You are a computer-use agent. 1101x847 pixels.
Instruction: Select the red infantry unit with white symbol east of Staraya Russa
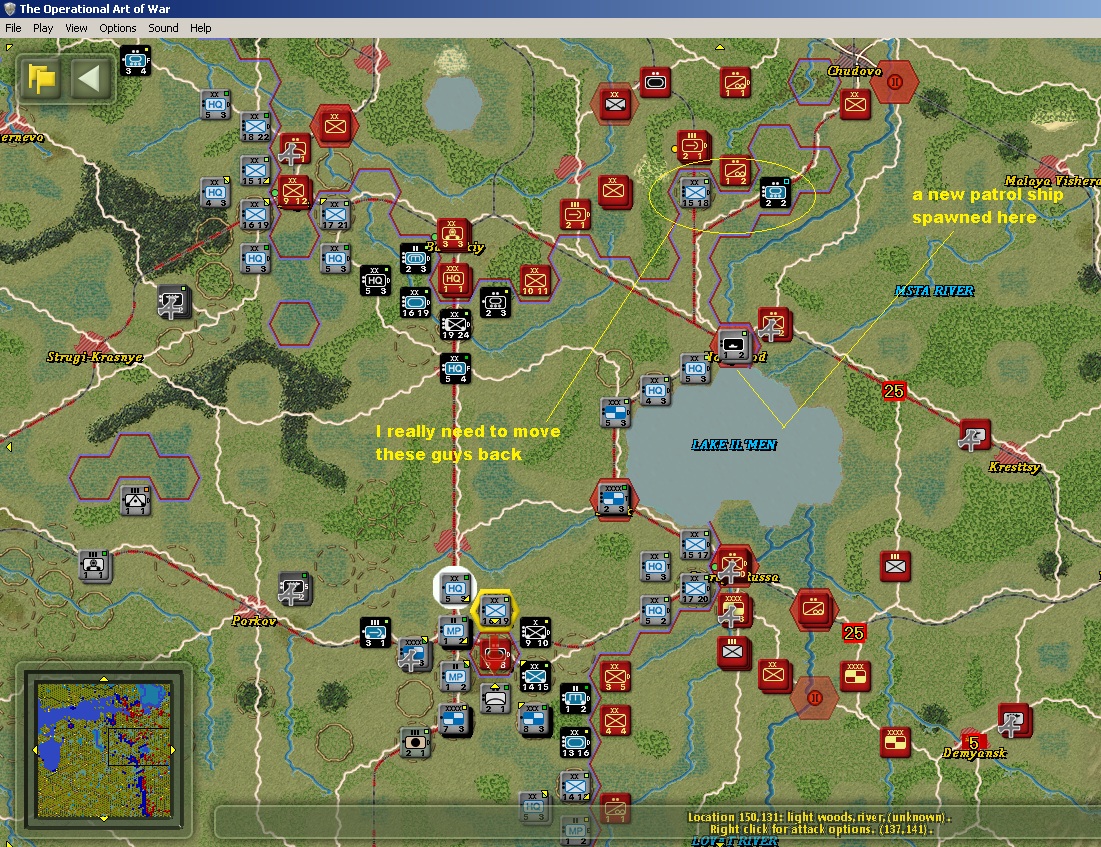coord(895,566)
